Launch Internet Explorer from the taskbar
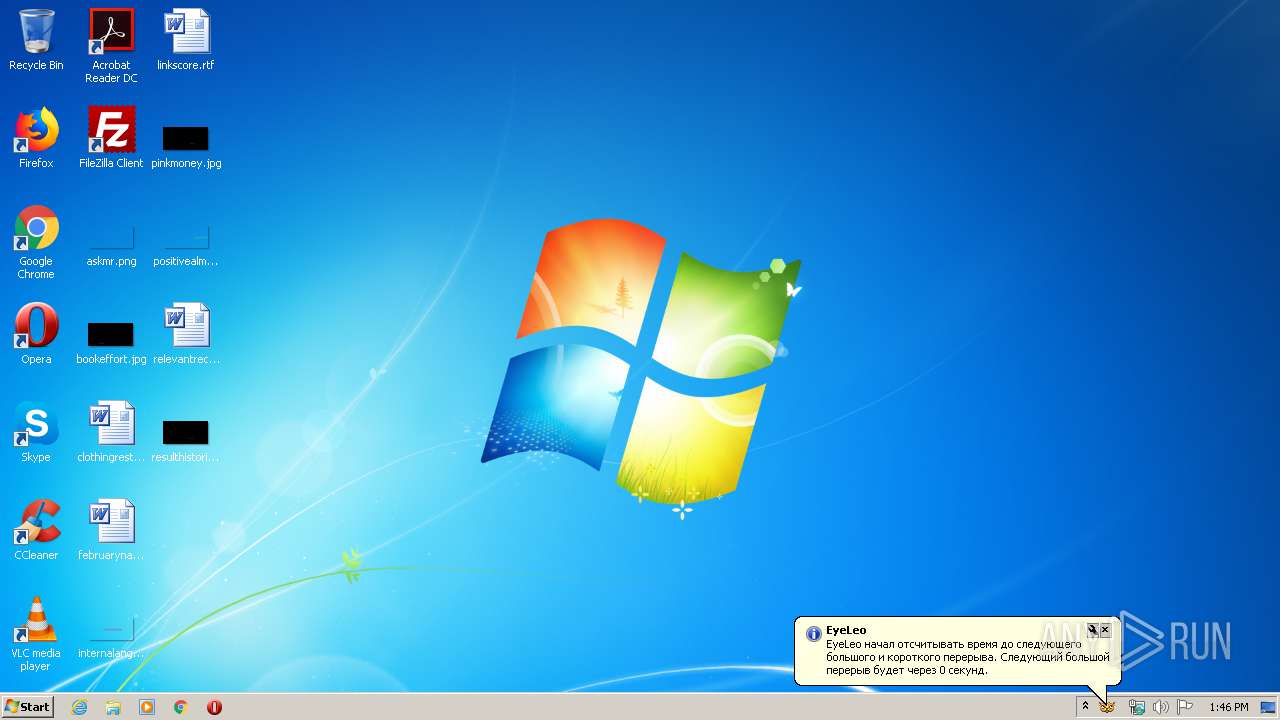This screenshot has width=1280, height=720. tap(79, 707)
